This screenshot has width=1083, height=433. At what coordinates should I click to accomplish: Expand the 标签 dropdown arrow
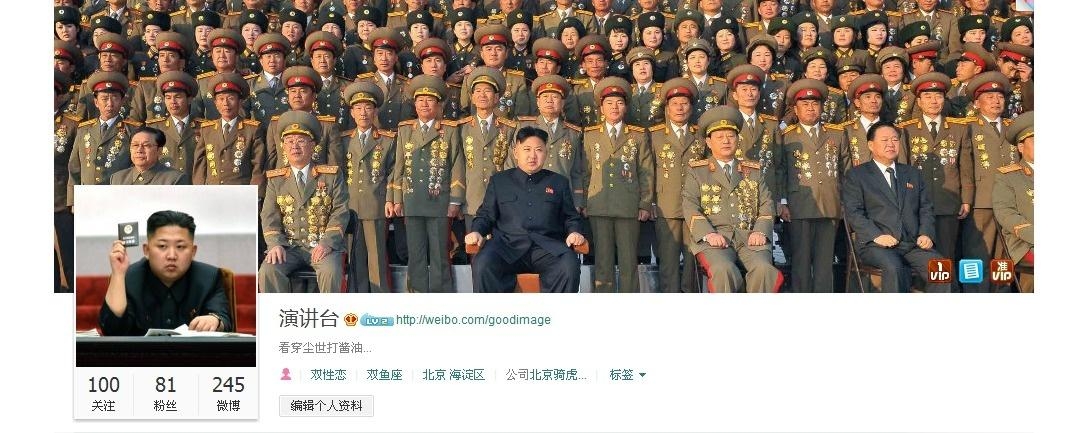point(642,375)
